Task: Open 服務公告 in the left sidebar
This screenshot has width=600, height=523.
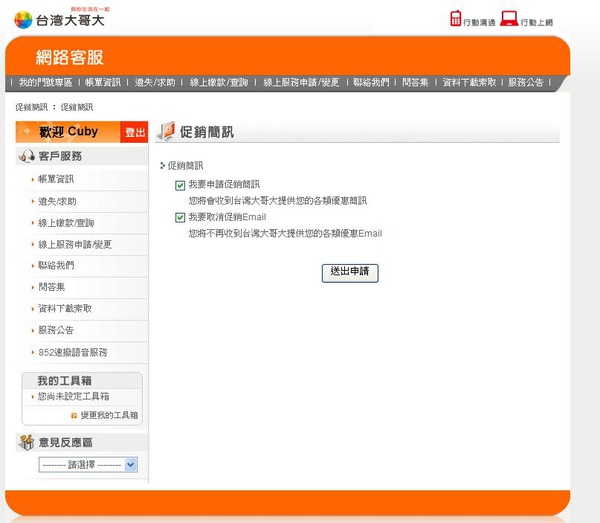Action: click(56, 330)
